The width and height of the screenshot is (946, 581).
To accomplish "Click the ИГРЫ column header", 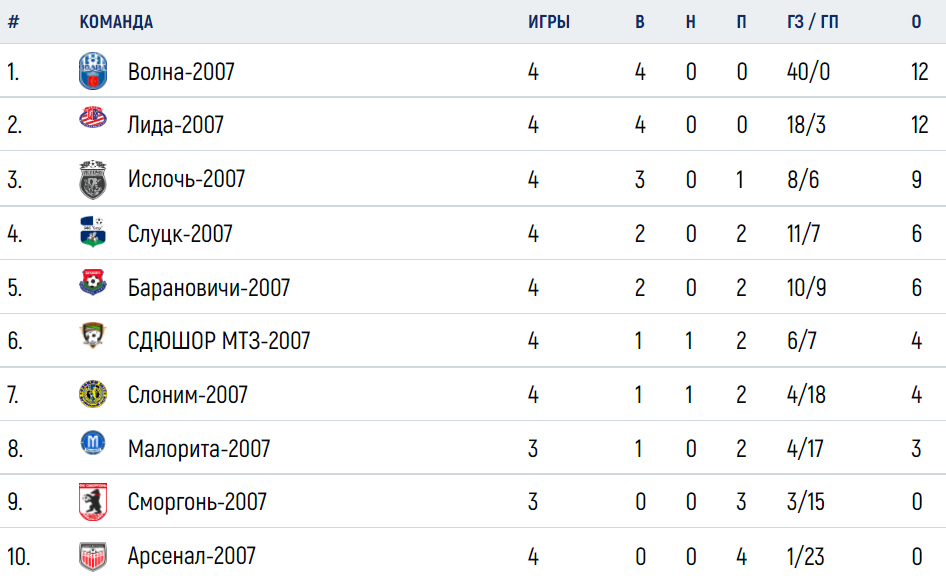I will (549, 22).
